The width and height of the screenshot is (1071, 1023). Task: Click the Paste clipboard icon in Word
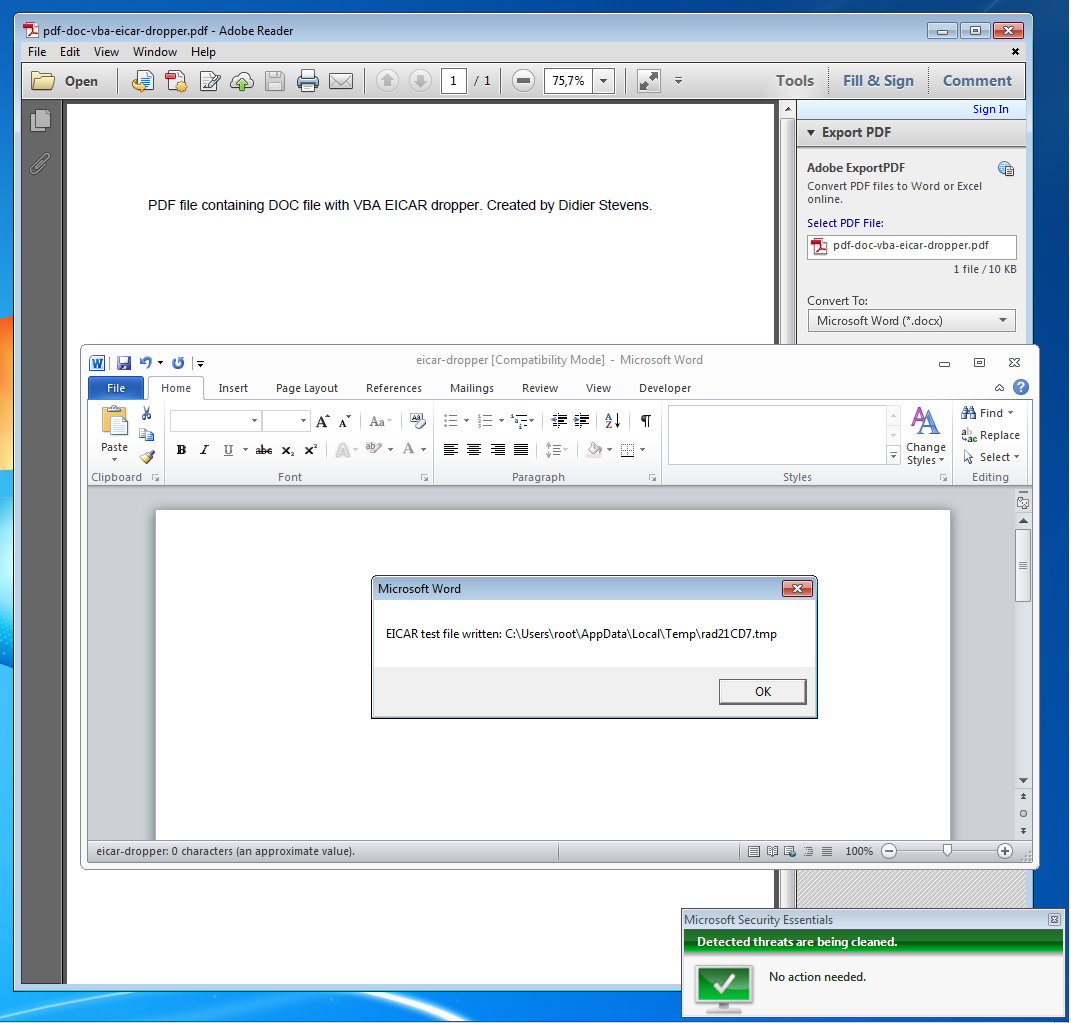115,421
